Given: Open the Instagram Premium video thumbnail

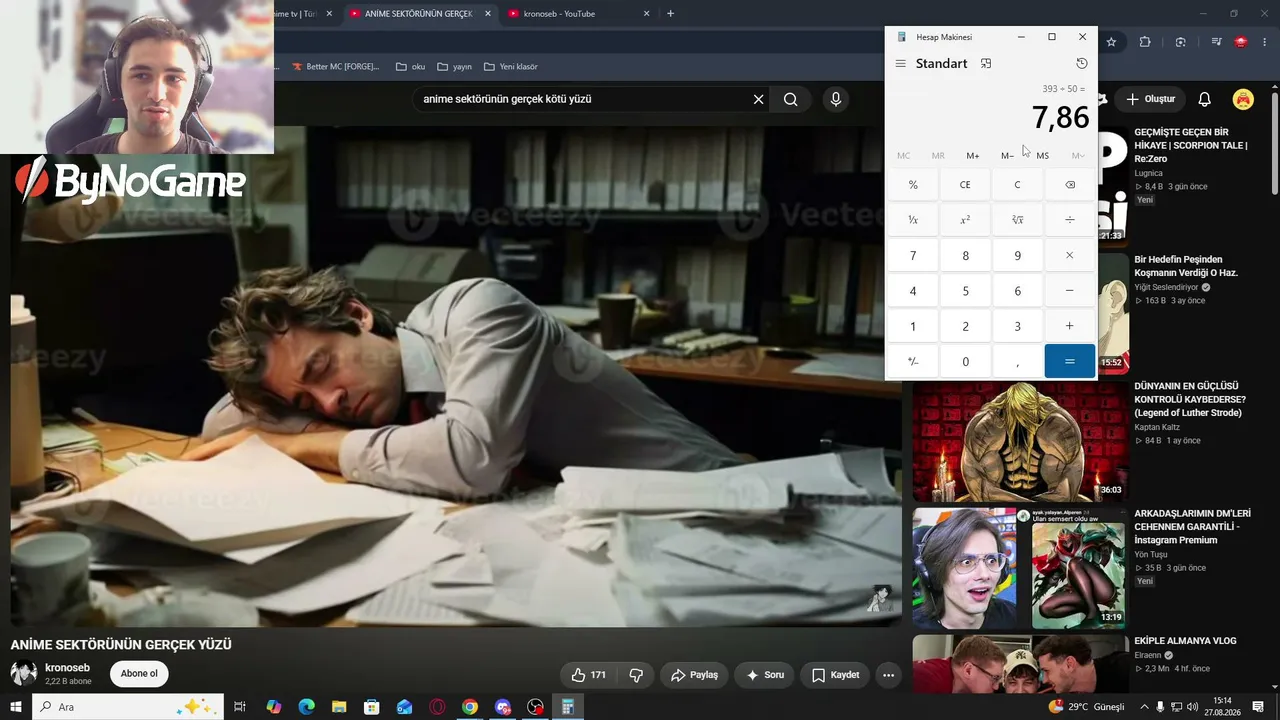Looking at the screenshot, I should (x=1020, y=568).
